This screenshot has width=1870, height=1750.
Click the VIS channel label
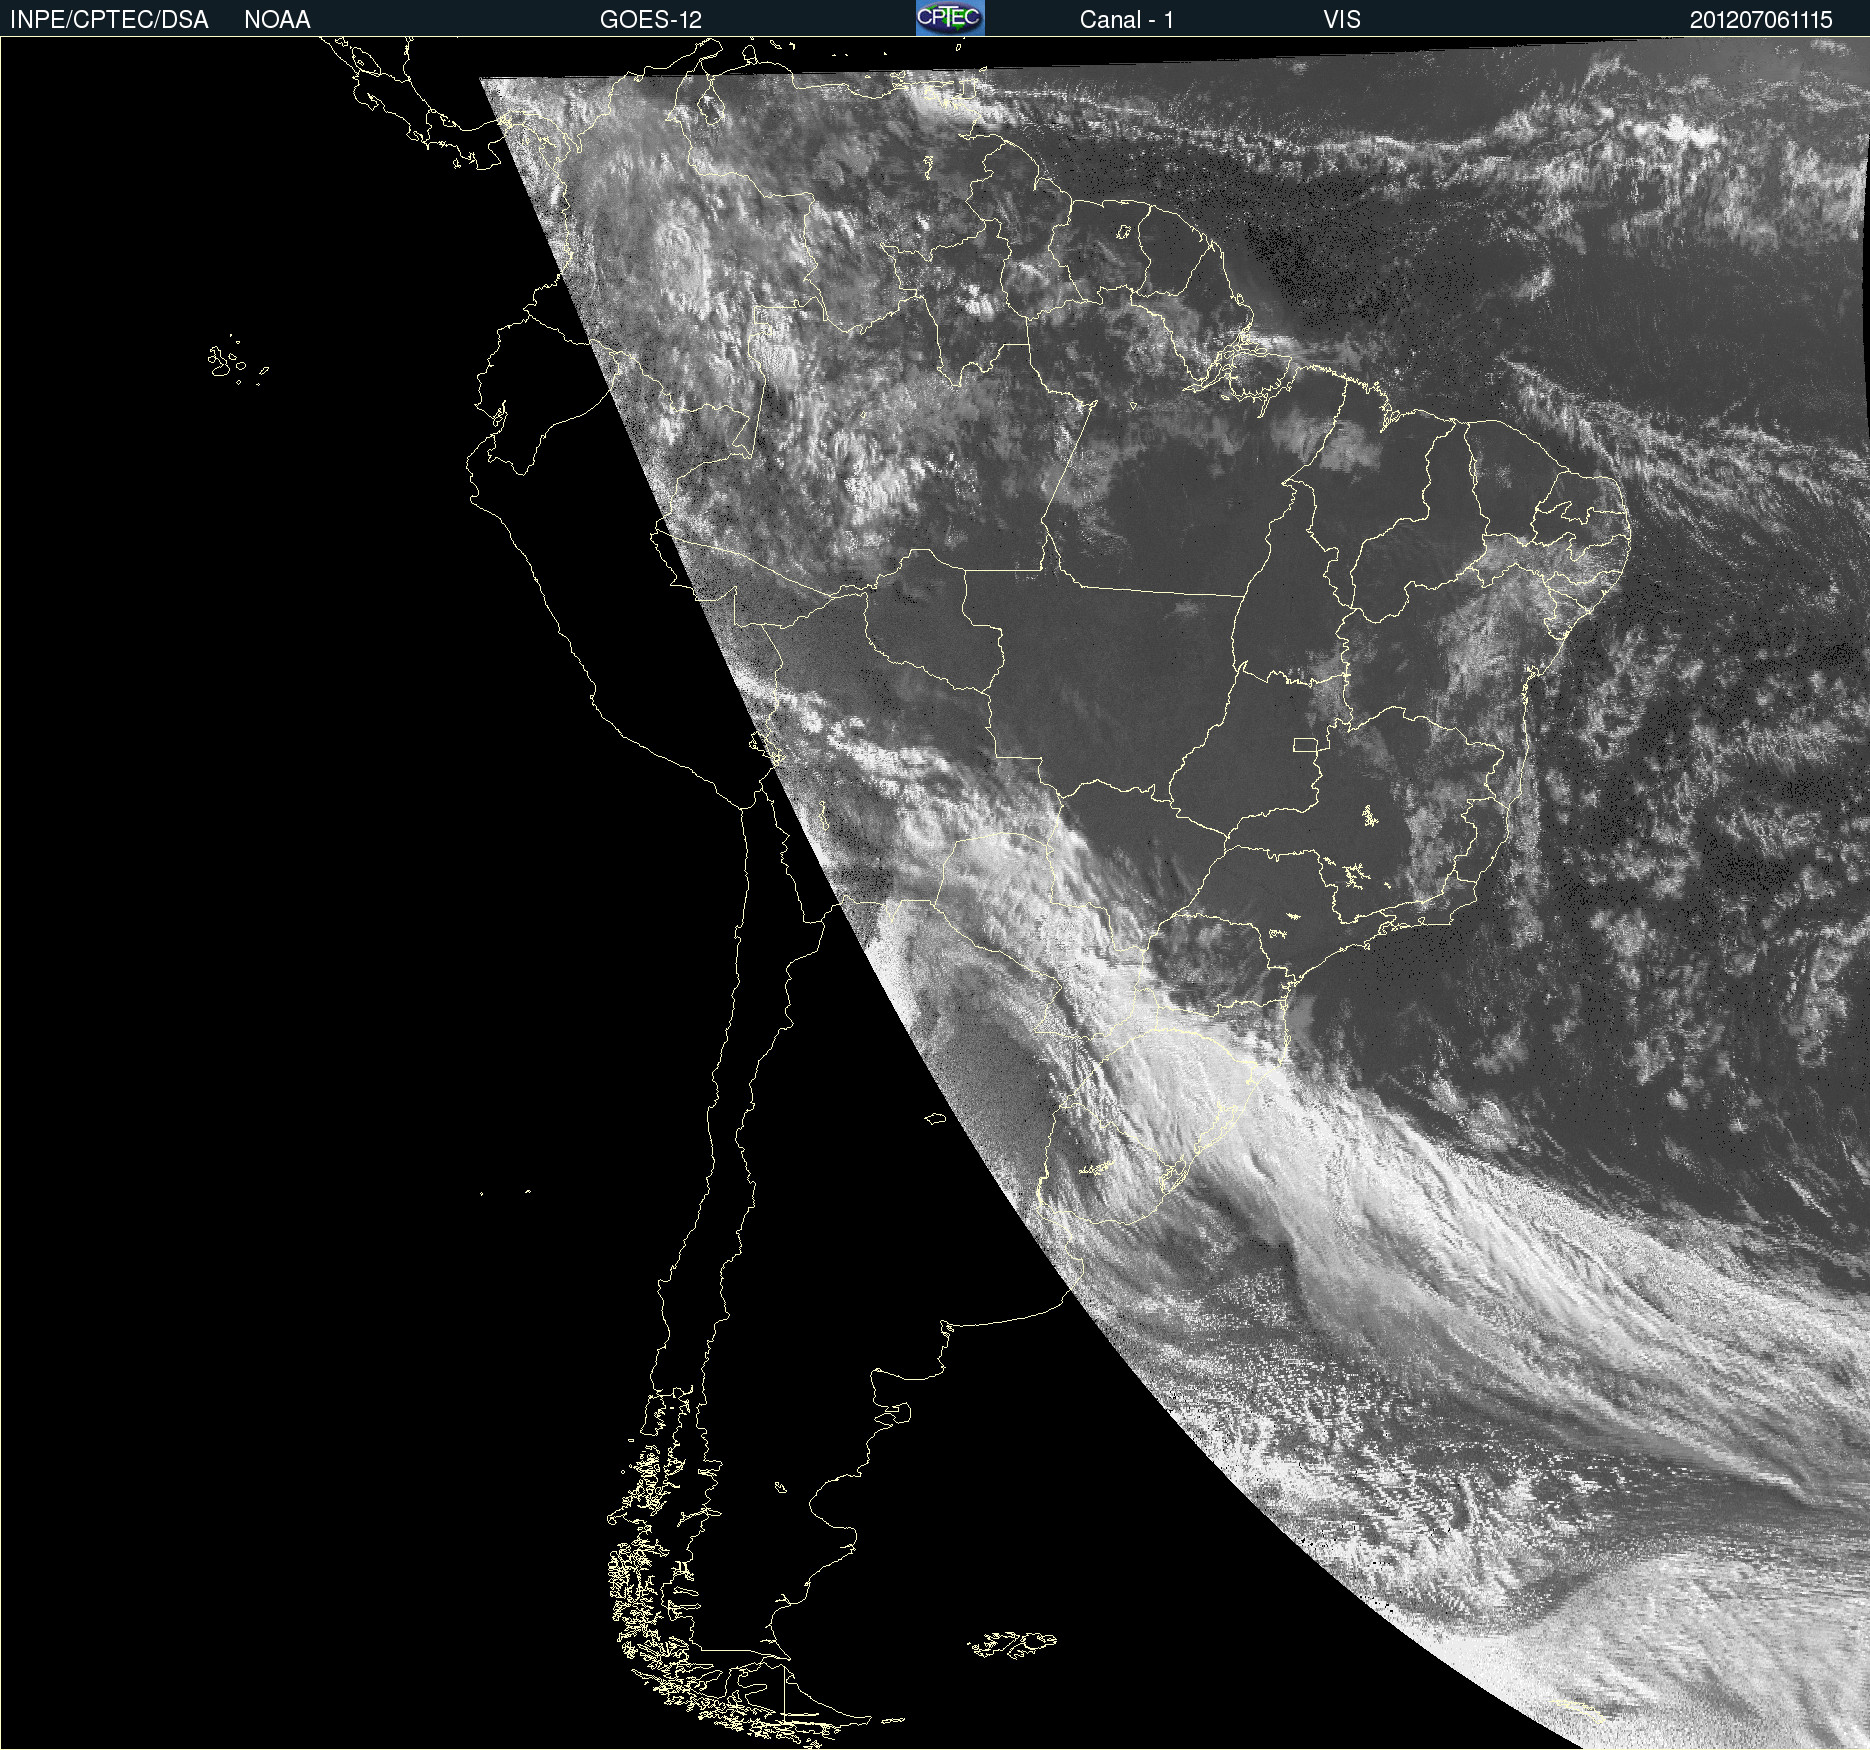tap(1342, 20)
